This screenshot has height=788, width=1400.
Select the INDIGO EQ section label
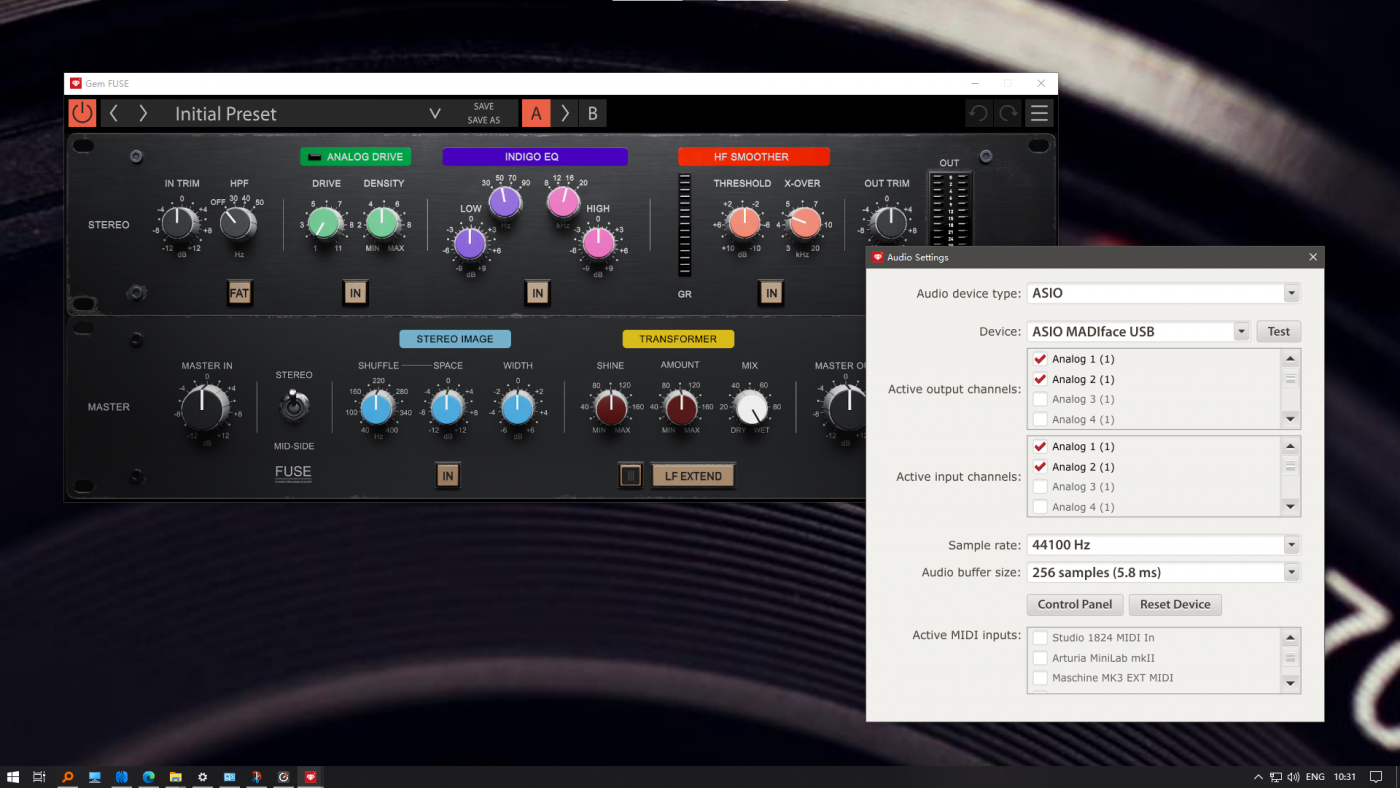tap(535, 157)
